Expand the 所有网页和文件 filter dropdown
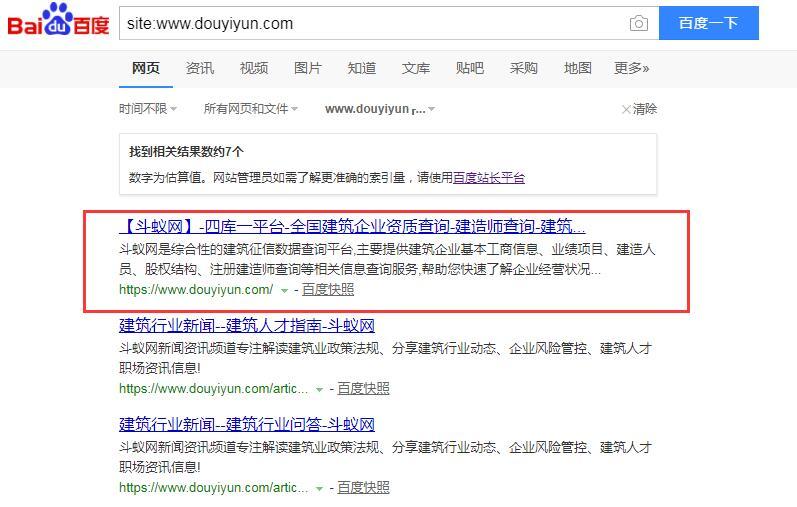 coord(251,109)
